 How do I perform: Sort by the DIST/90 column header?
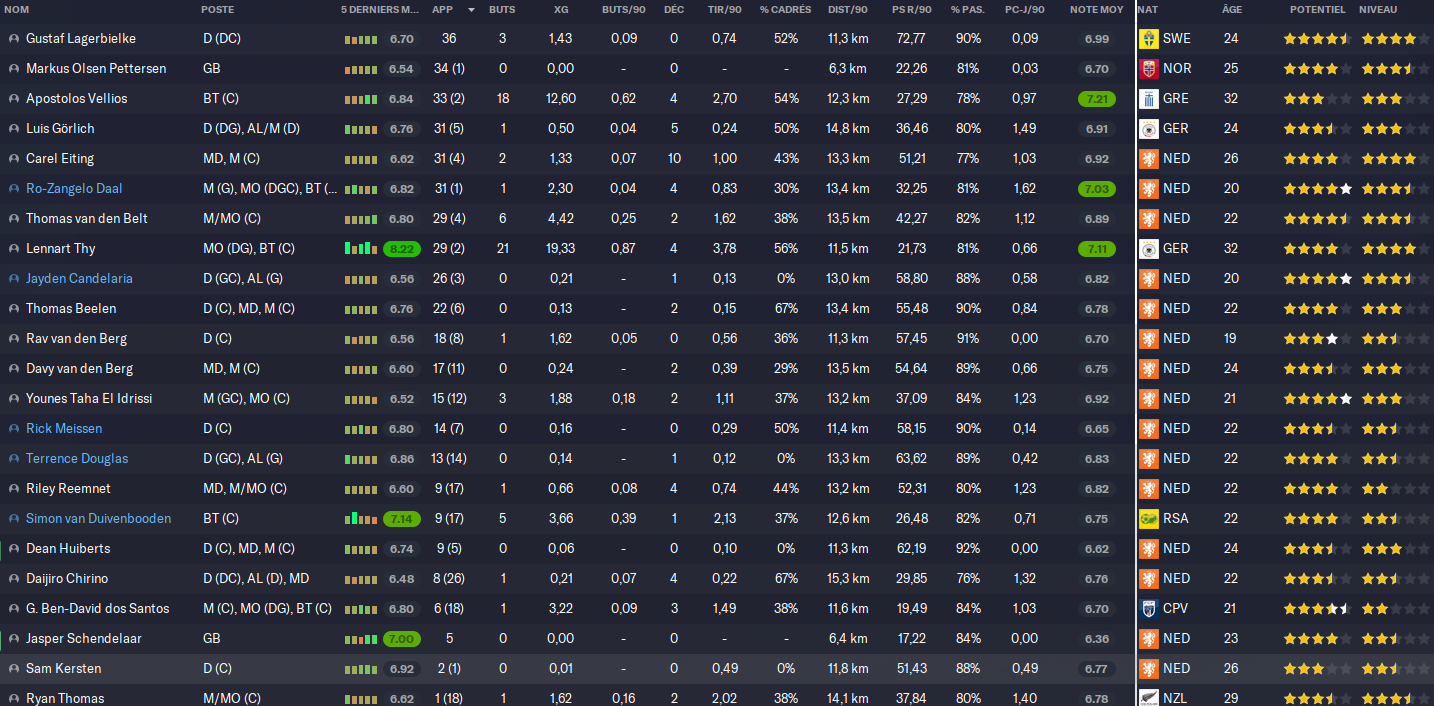click(x=848, y=9)
